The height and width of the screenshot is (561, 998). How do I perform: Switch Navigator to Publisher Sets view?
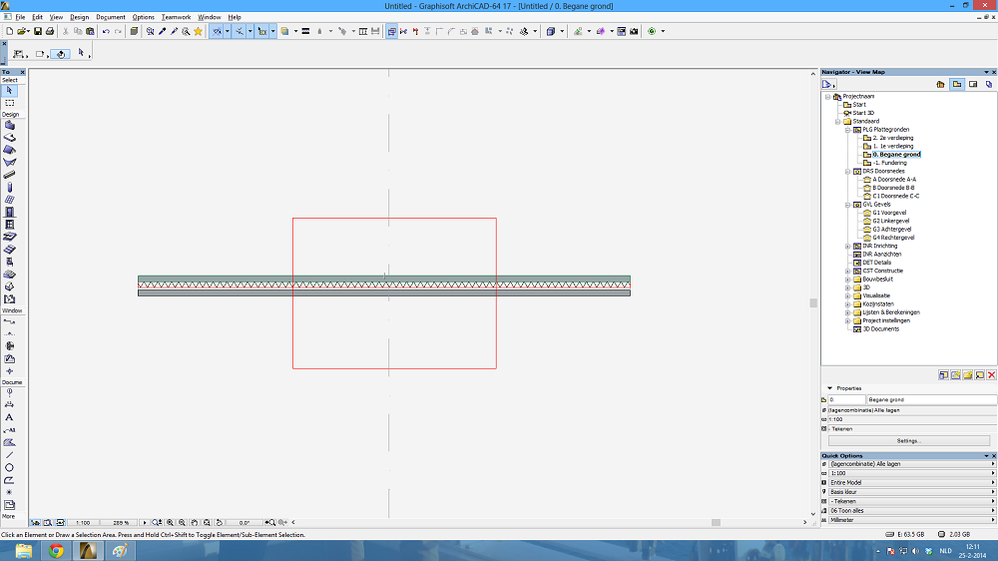pyautogui.click(x=989, y=84)
